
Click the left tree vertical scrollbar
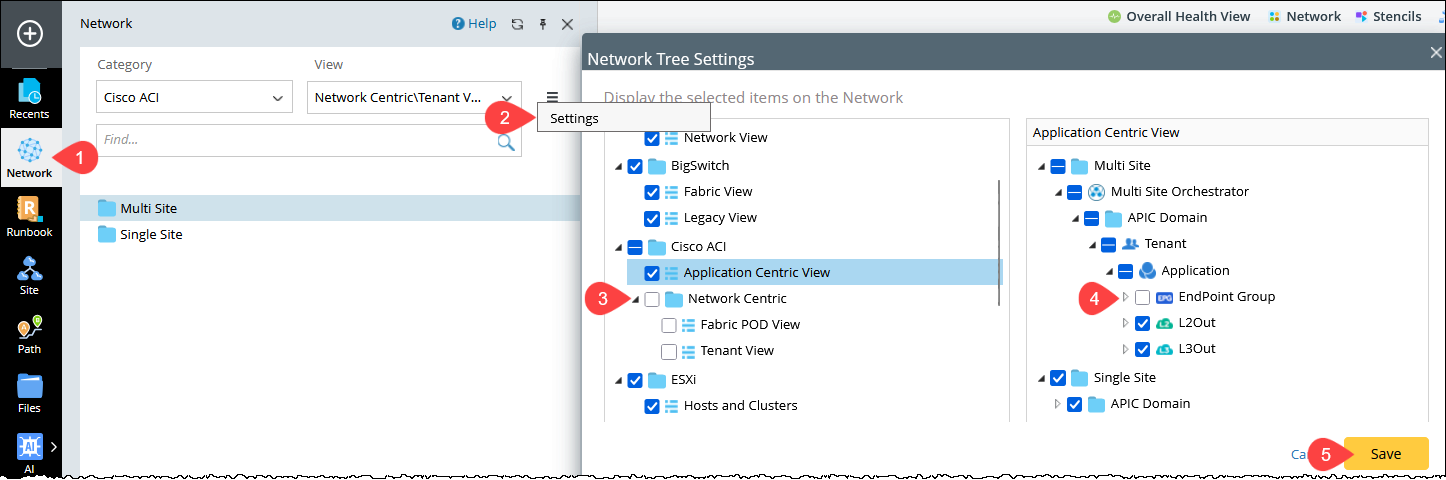[999, 242]
